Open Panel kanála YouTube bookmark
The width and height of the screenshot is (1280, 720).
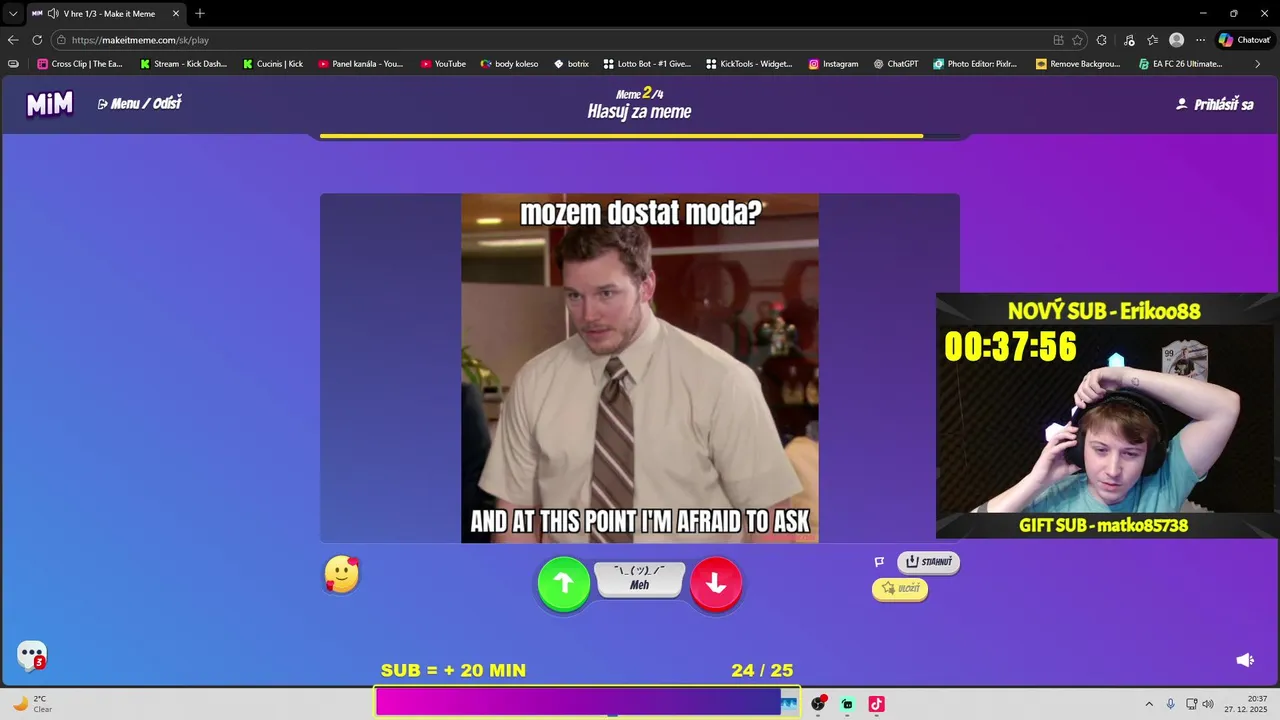(361, 64)
